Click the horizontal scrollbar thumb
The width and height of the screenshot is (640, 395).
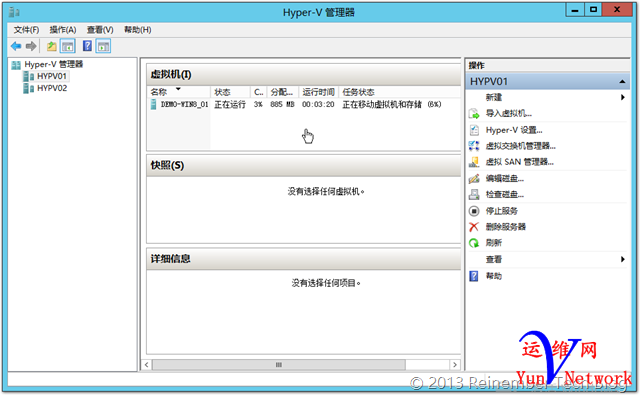(279, 364)
